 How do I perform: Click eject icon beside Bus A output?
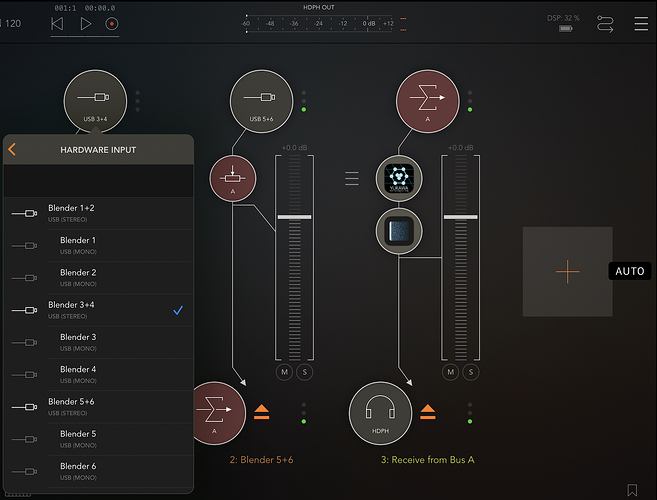click(262, 412)
